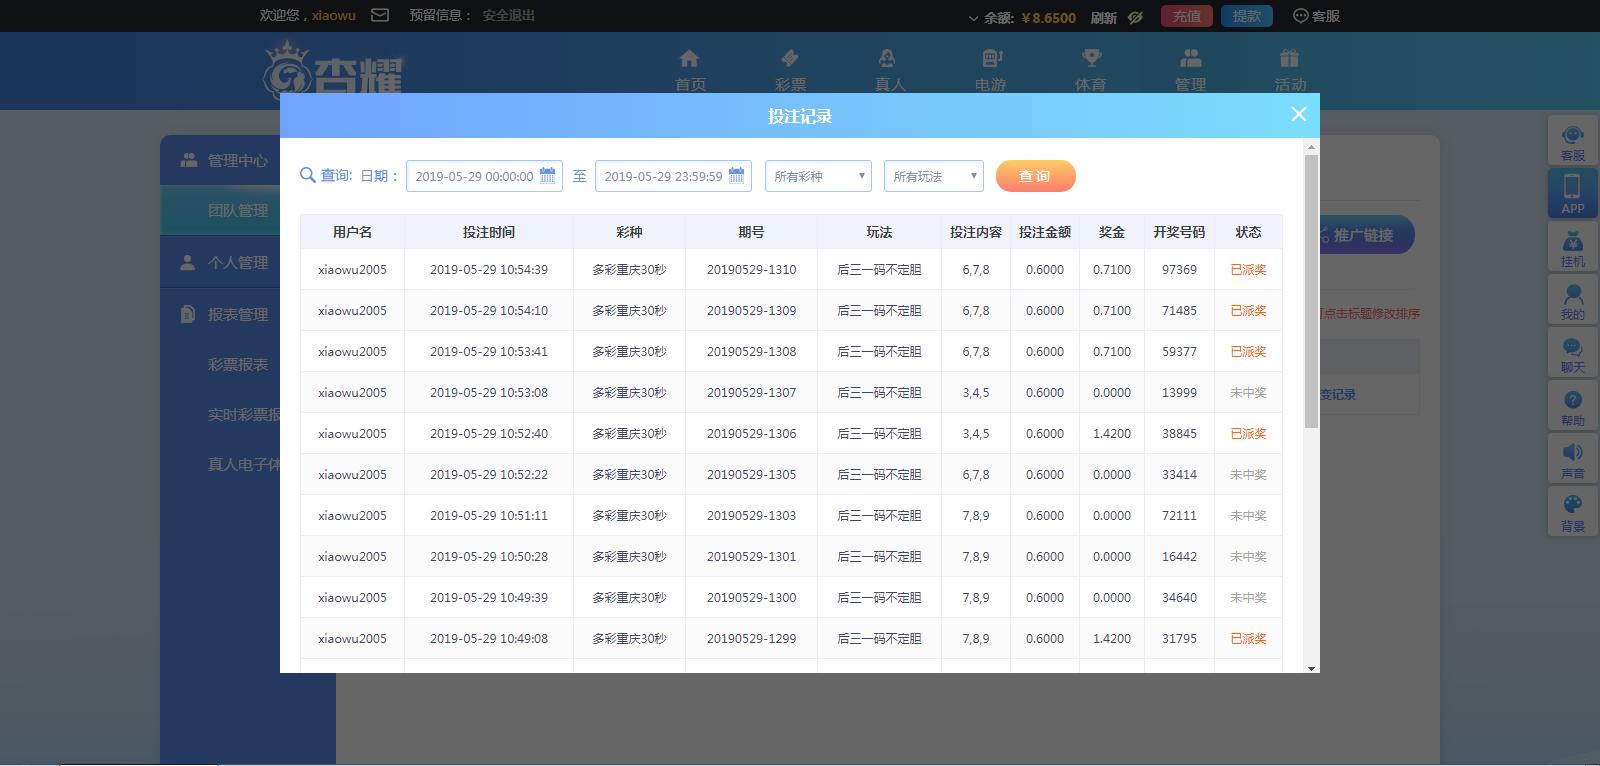Open 挂机 auto-bet sidebar icon
Viewport: 1600px width, 766px height.
(x=1572, y=246)
